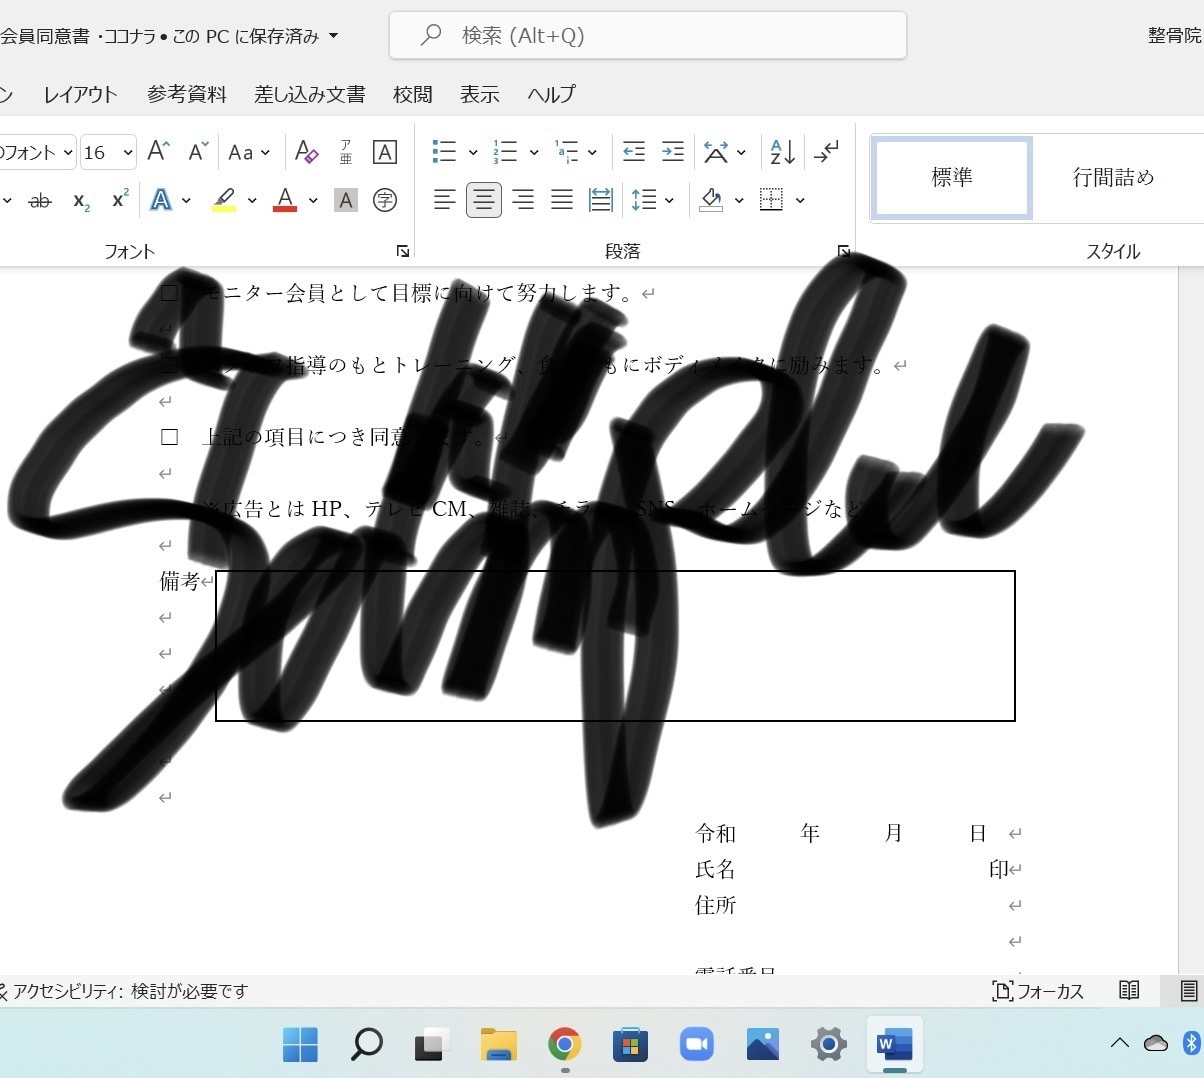Image resolution: width=1204 pixels, height=1078 pixels.
Task: Open the font name combo box
Action: tap(37, 152)
